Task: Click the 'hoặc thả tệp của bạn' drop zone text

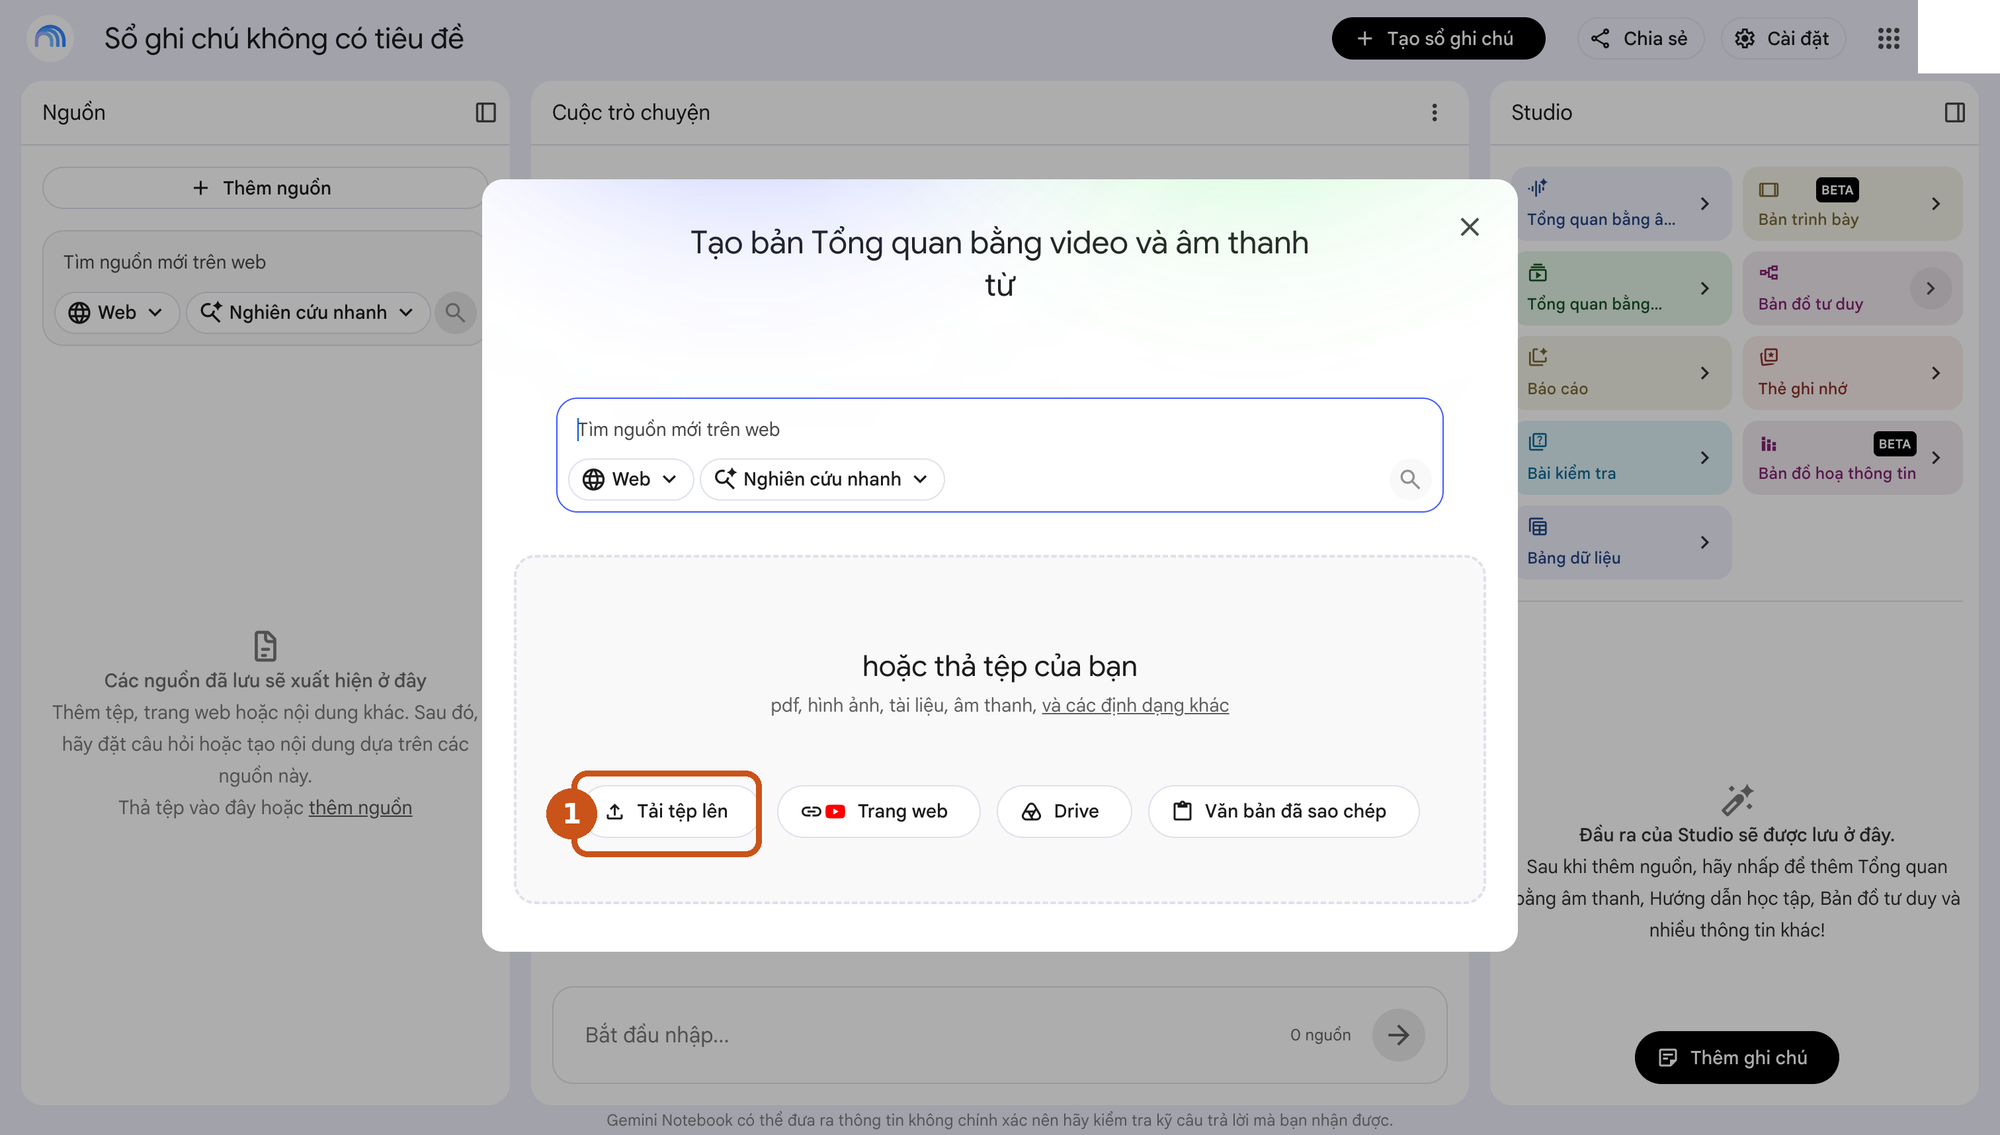Action: 999,666
